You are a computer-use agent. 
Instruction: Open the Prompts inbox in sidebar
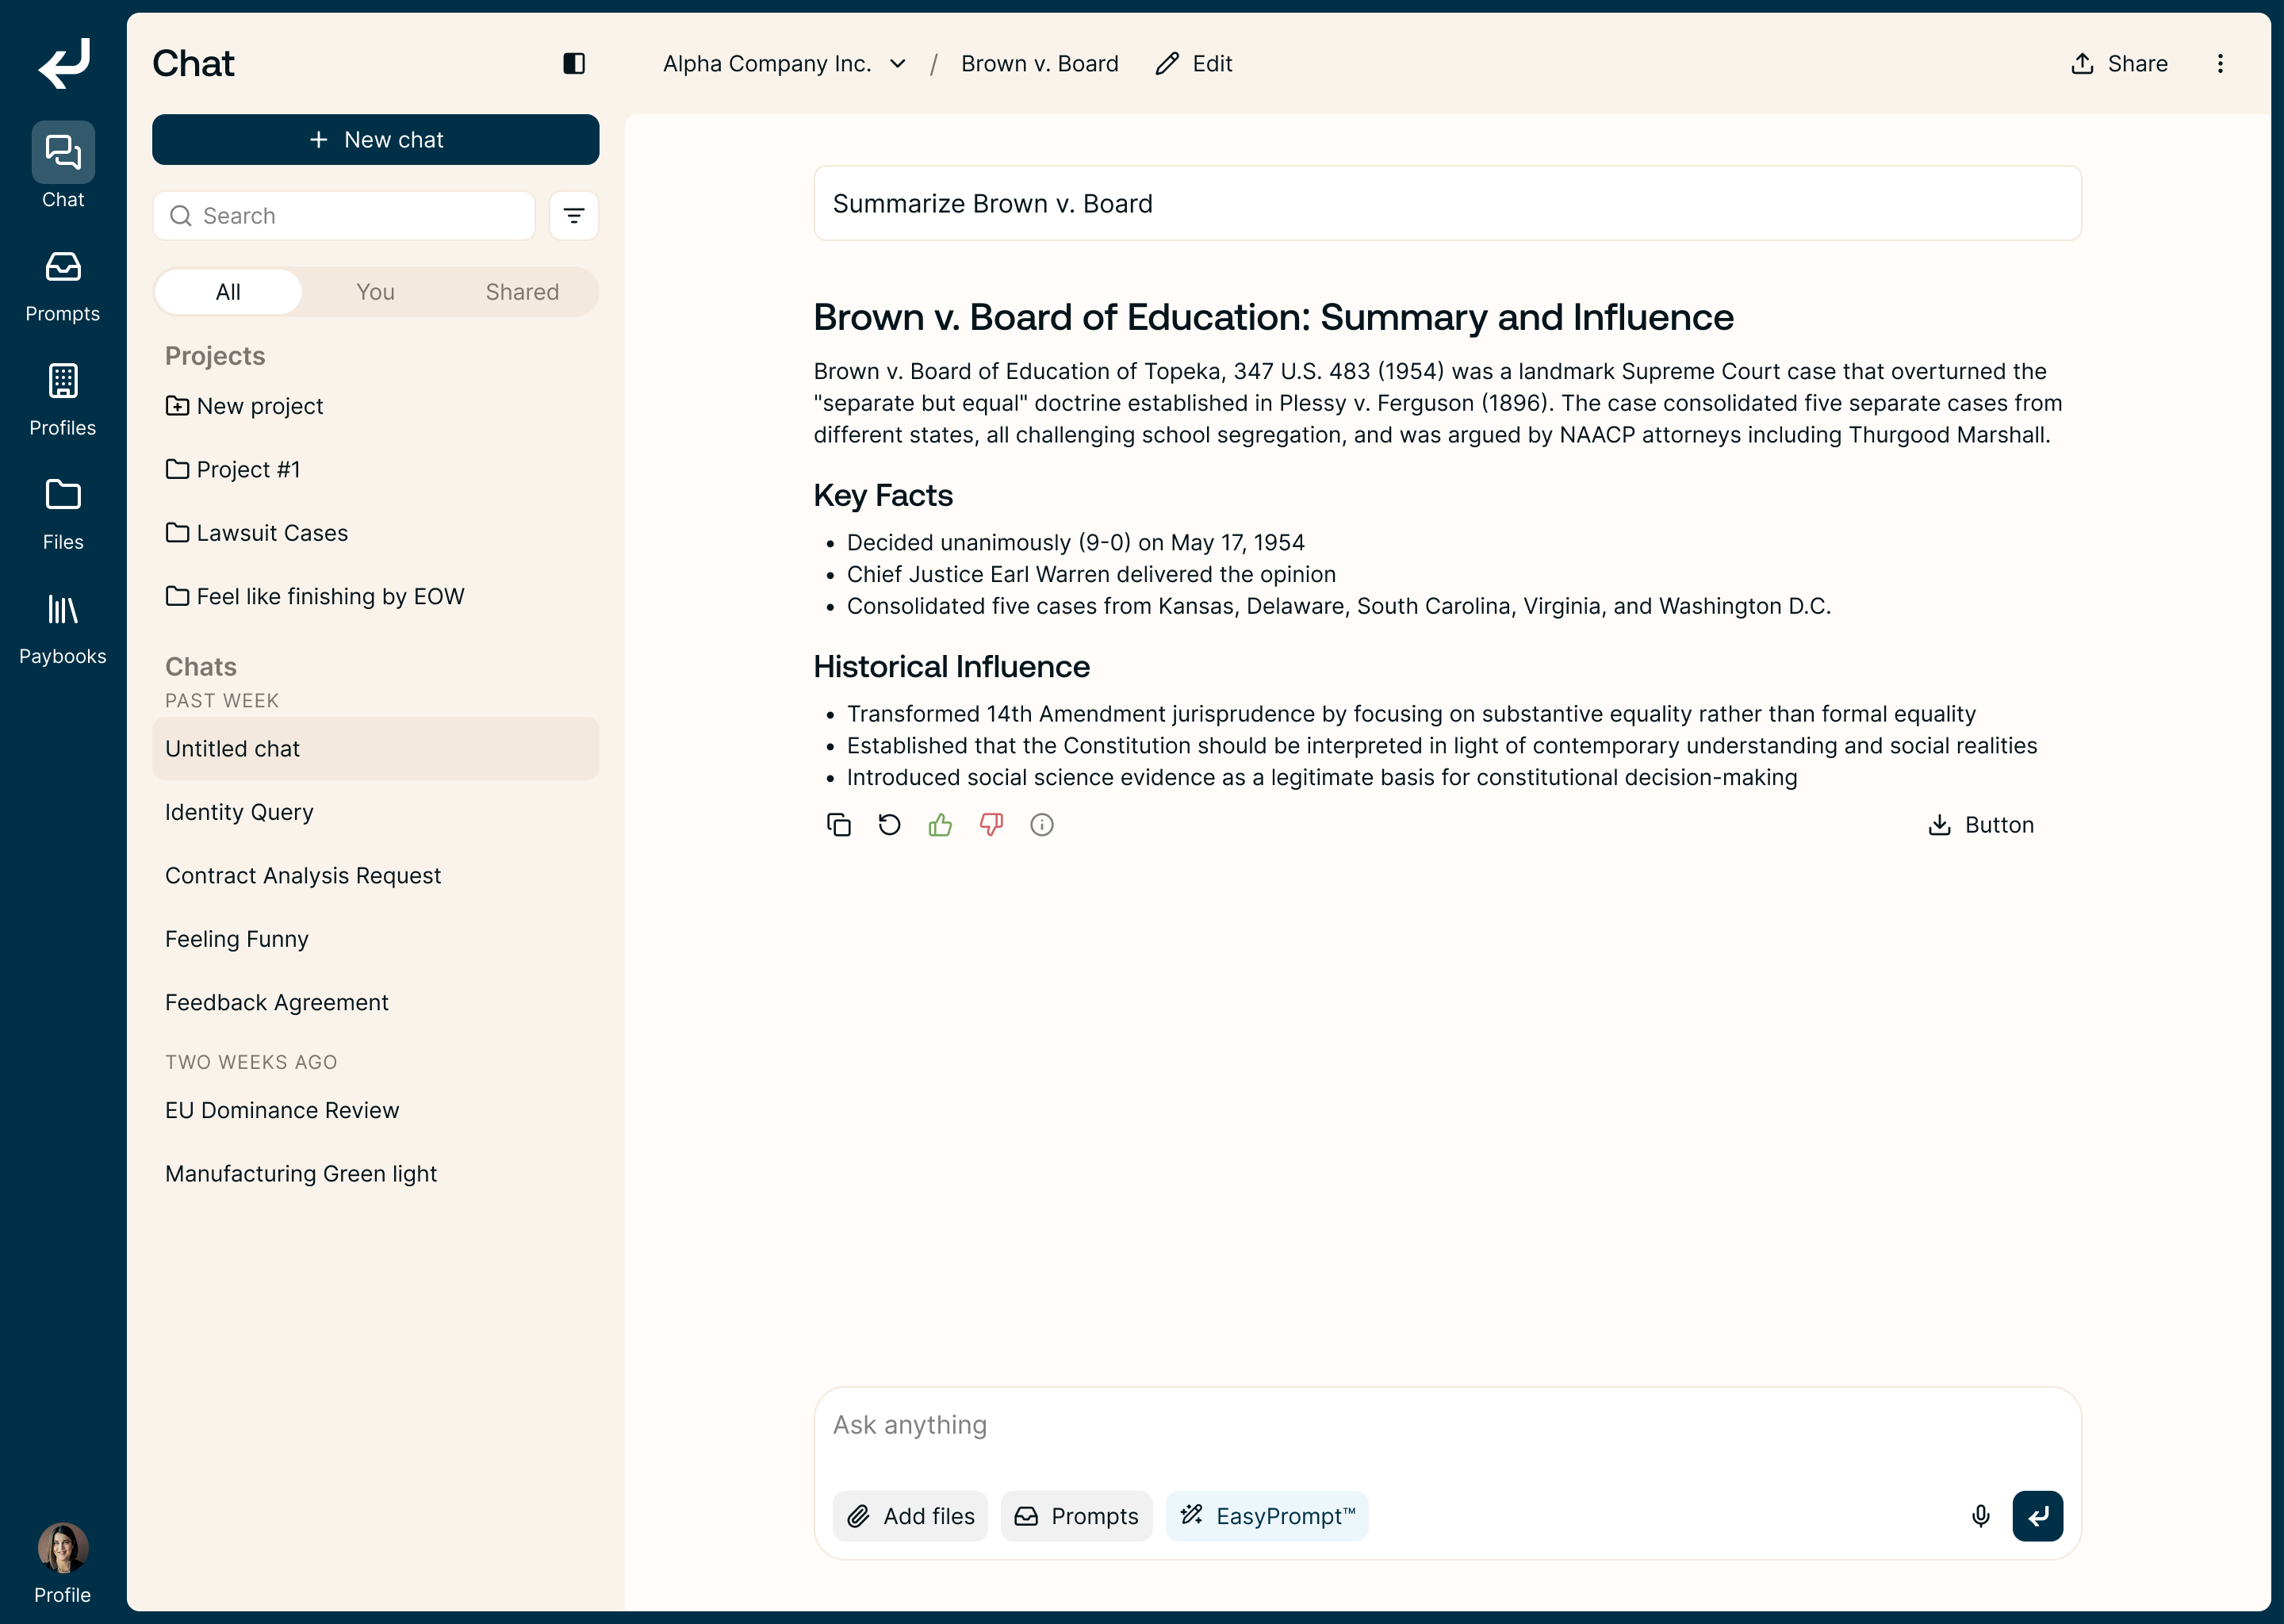click(63, 287)
